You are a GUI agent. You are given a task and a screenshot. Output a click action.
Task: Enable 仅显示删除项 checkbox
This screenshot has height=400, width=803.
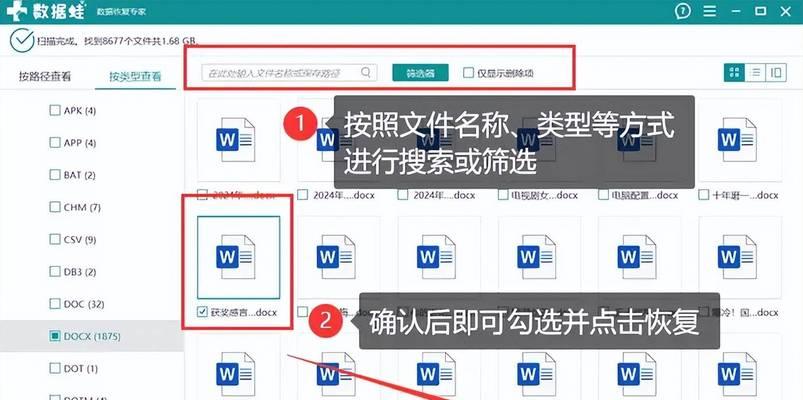pos(468,73)
